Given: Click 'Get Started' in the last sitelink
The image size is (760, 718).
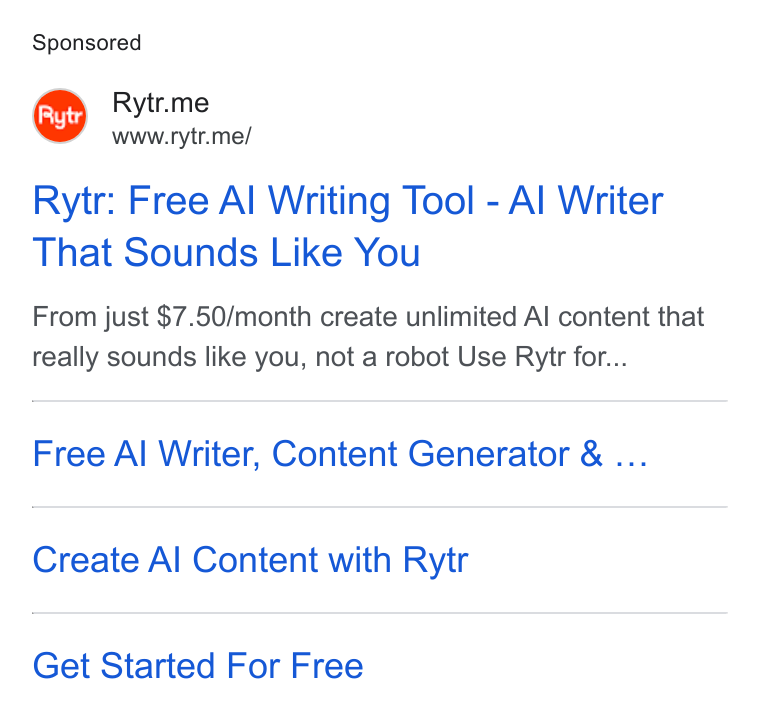Looking at the screenshot, I should click(x=124, y=666).
